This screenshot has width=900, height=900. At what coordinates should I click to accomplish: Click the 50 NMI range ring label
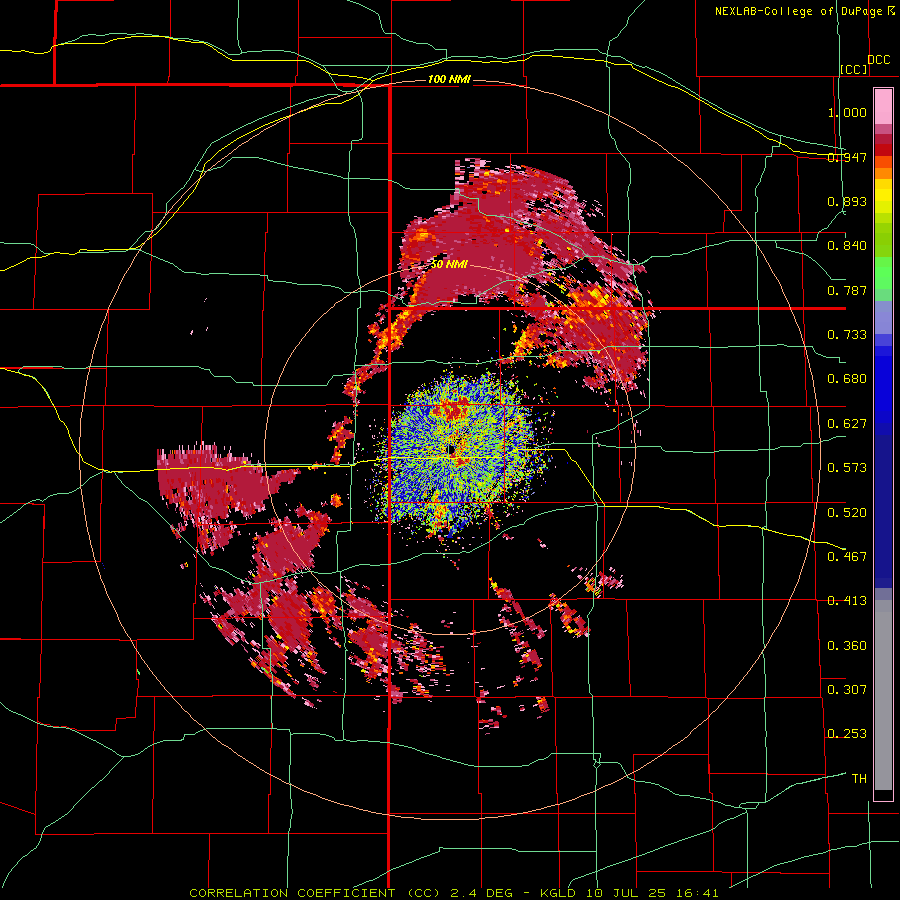[449, 265]
